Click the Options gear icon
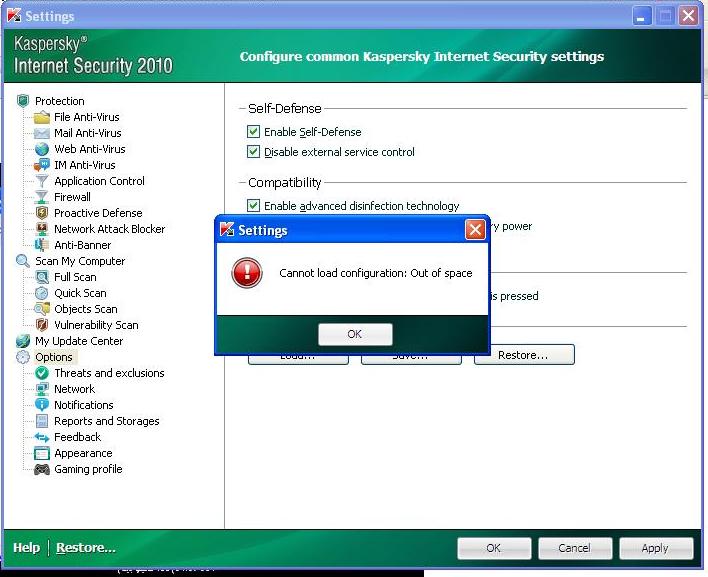The height and width of the screenshot is (577, 708). coord(23,357)
